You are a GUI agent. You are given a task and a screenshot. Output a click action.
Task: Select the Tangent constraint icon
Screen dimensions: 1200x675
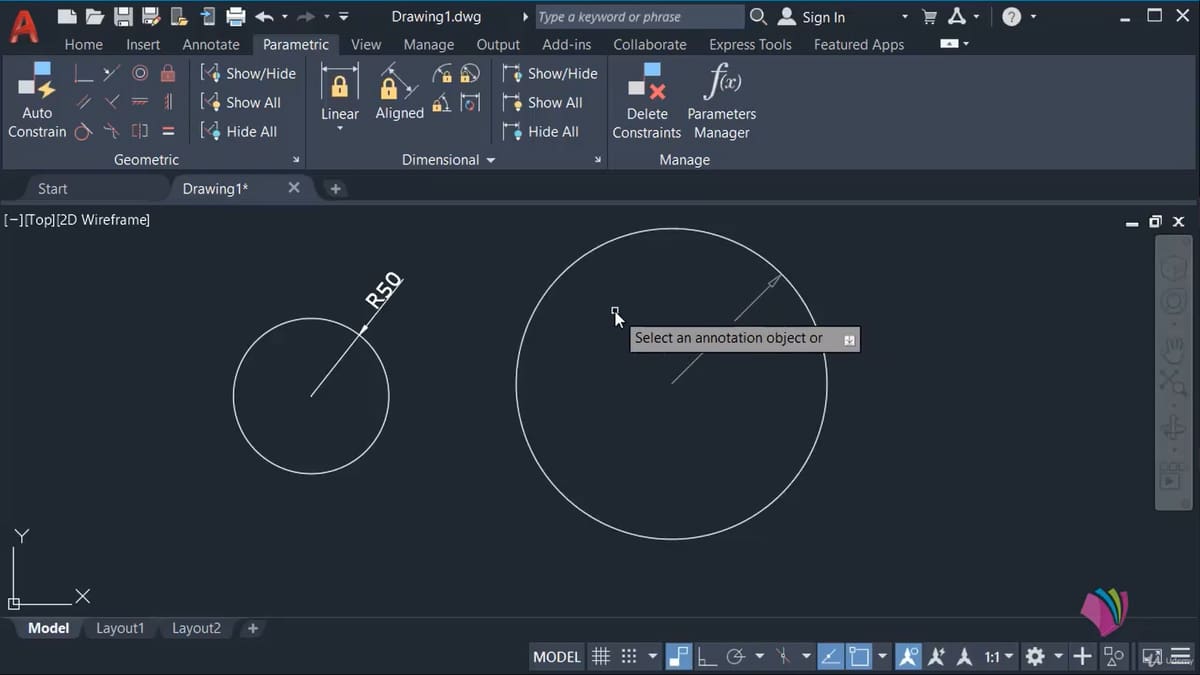point(84,131)
